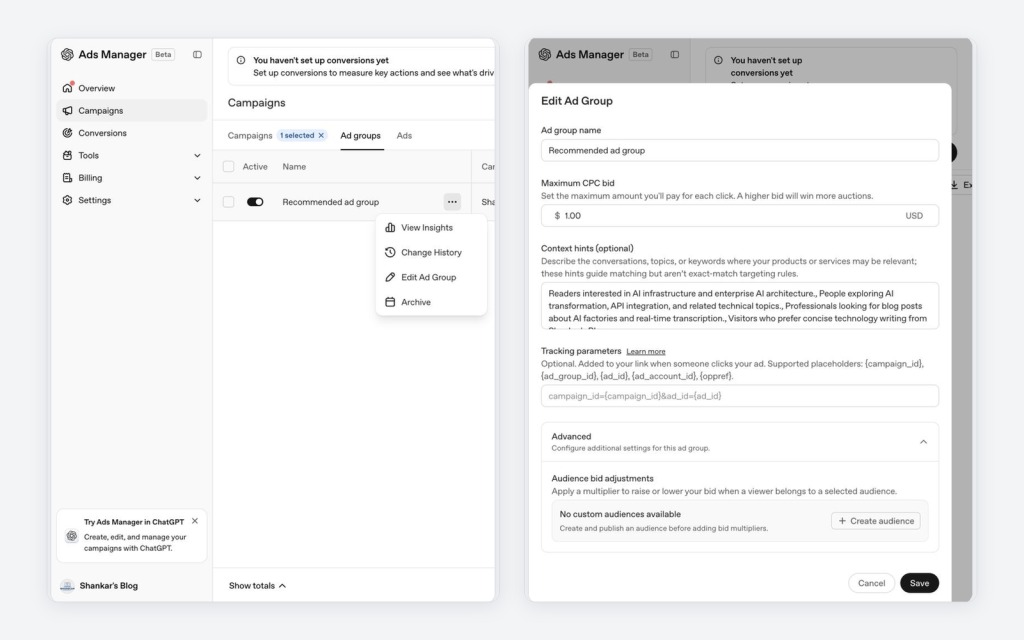Choose Change History from context menu
Image resolution: width=1024 pixels, height=640 pixels.
[431, 252]
